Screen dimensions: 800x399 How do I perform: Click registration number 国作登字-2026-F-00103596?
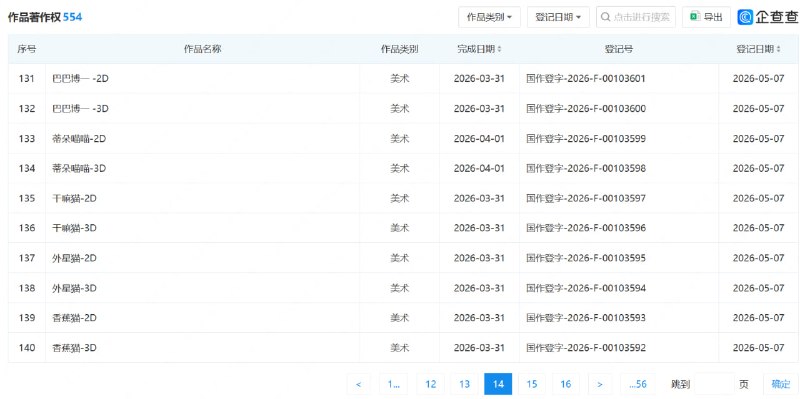coord(586,228)
